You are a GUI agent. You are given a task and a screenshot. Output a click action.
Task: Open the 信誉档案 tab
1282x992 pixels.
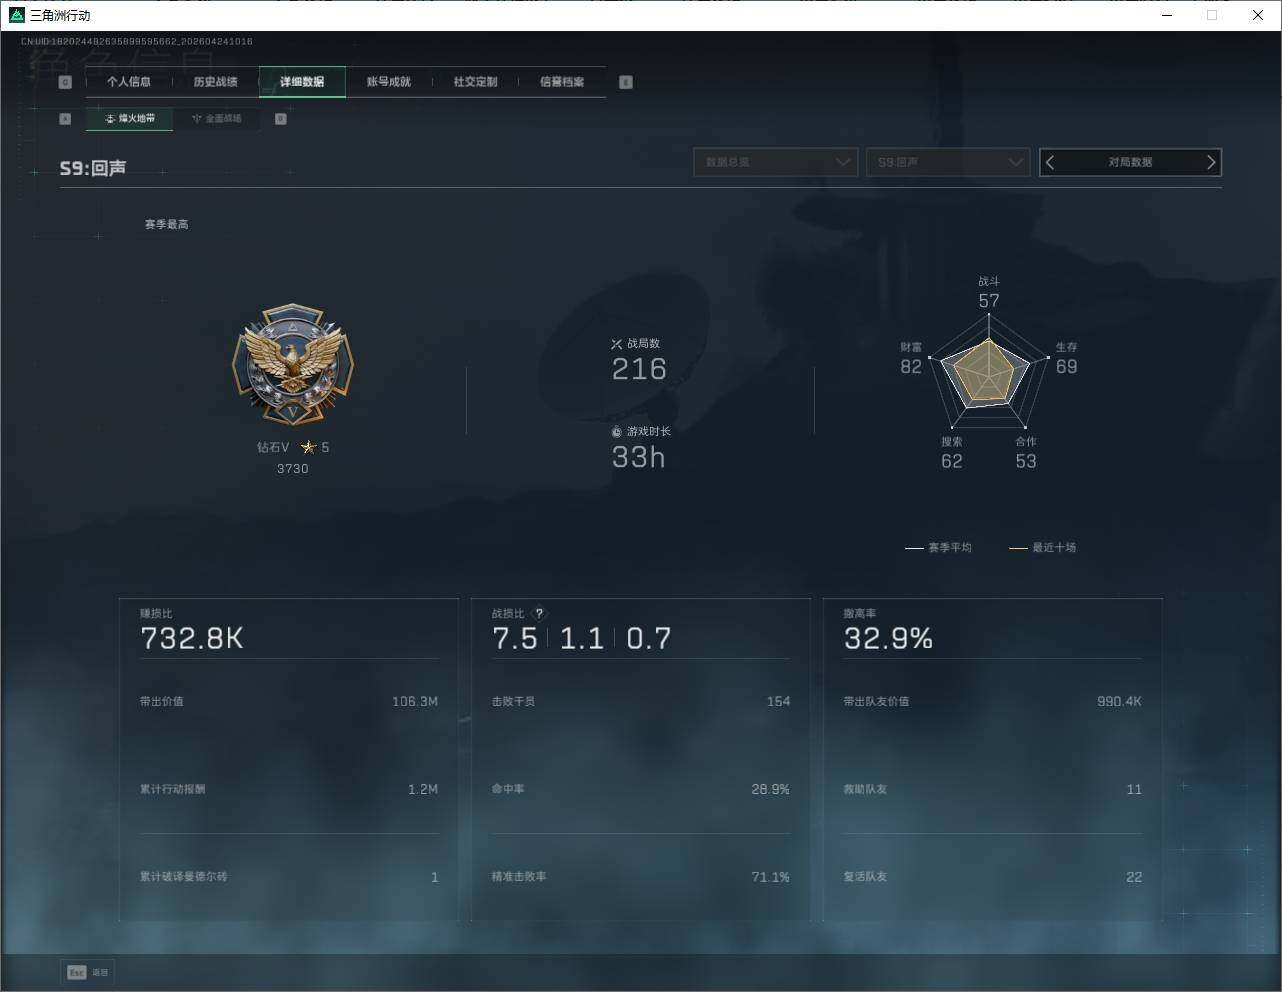562,82
